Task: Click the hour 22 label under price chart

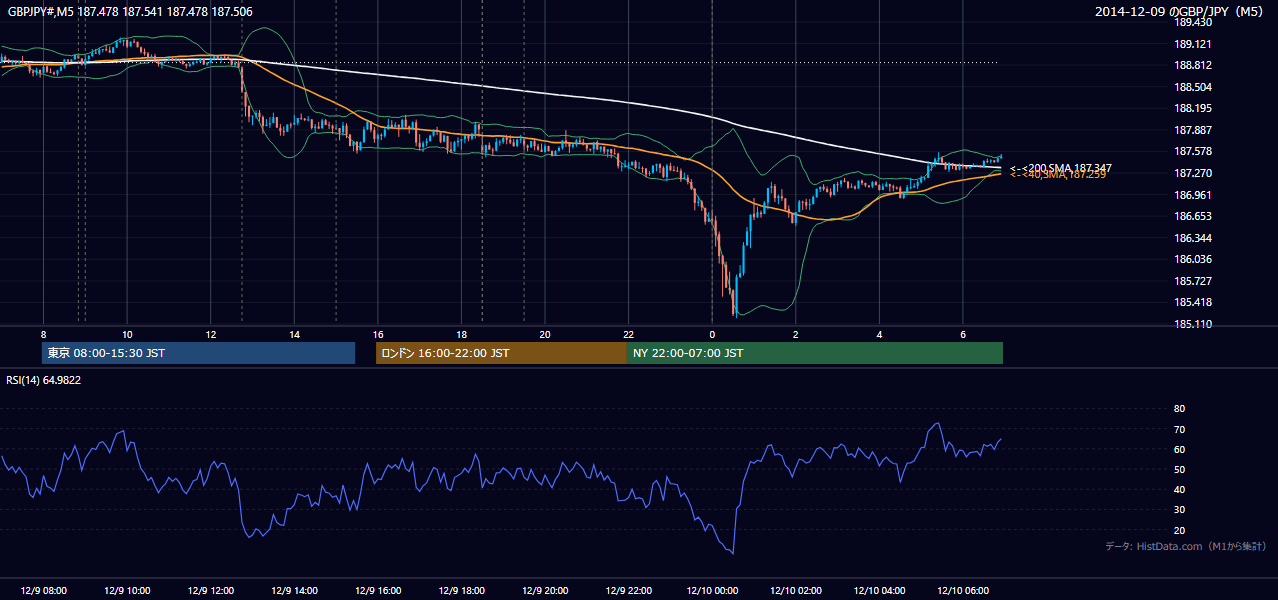Action: click(x=628, y=333)
